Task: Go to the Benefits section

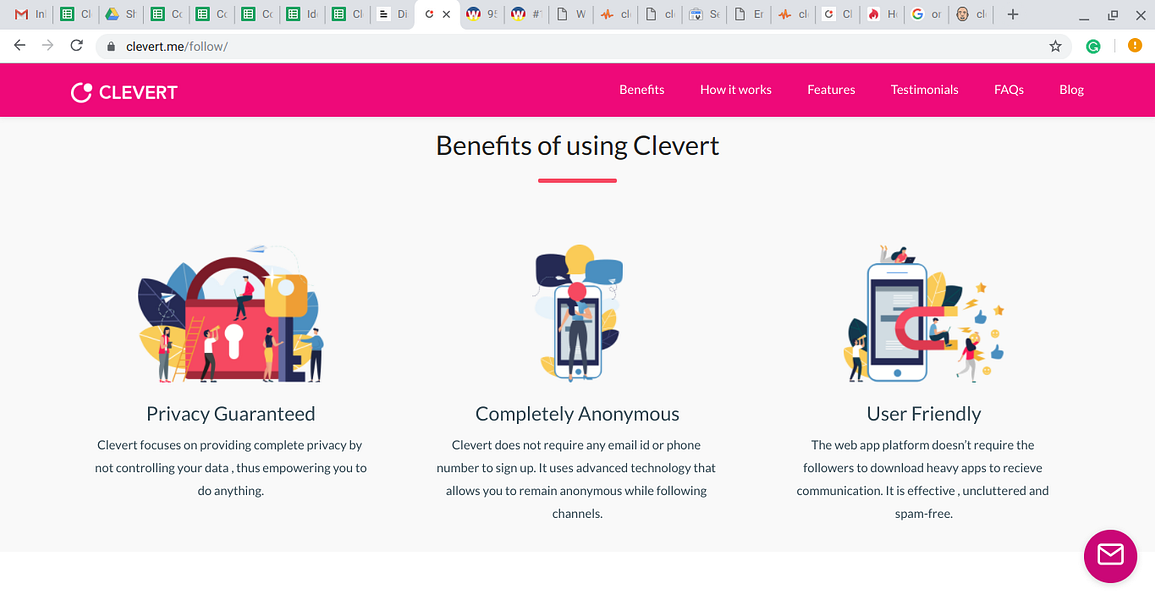Action: [642, 90]
